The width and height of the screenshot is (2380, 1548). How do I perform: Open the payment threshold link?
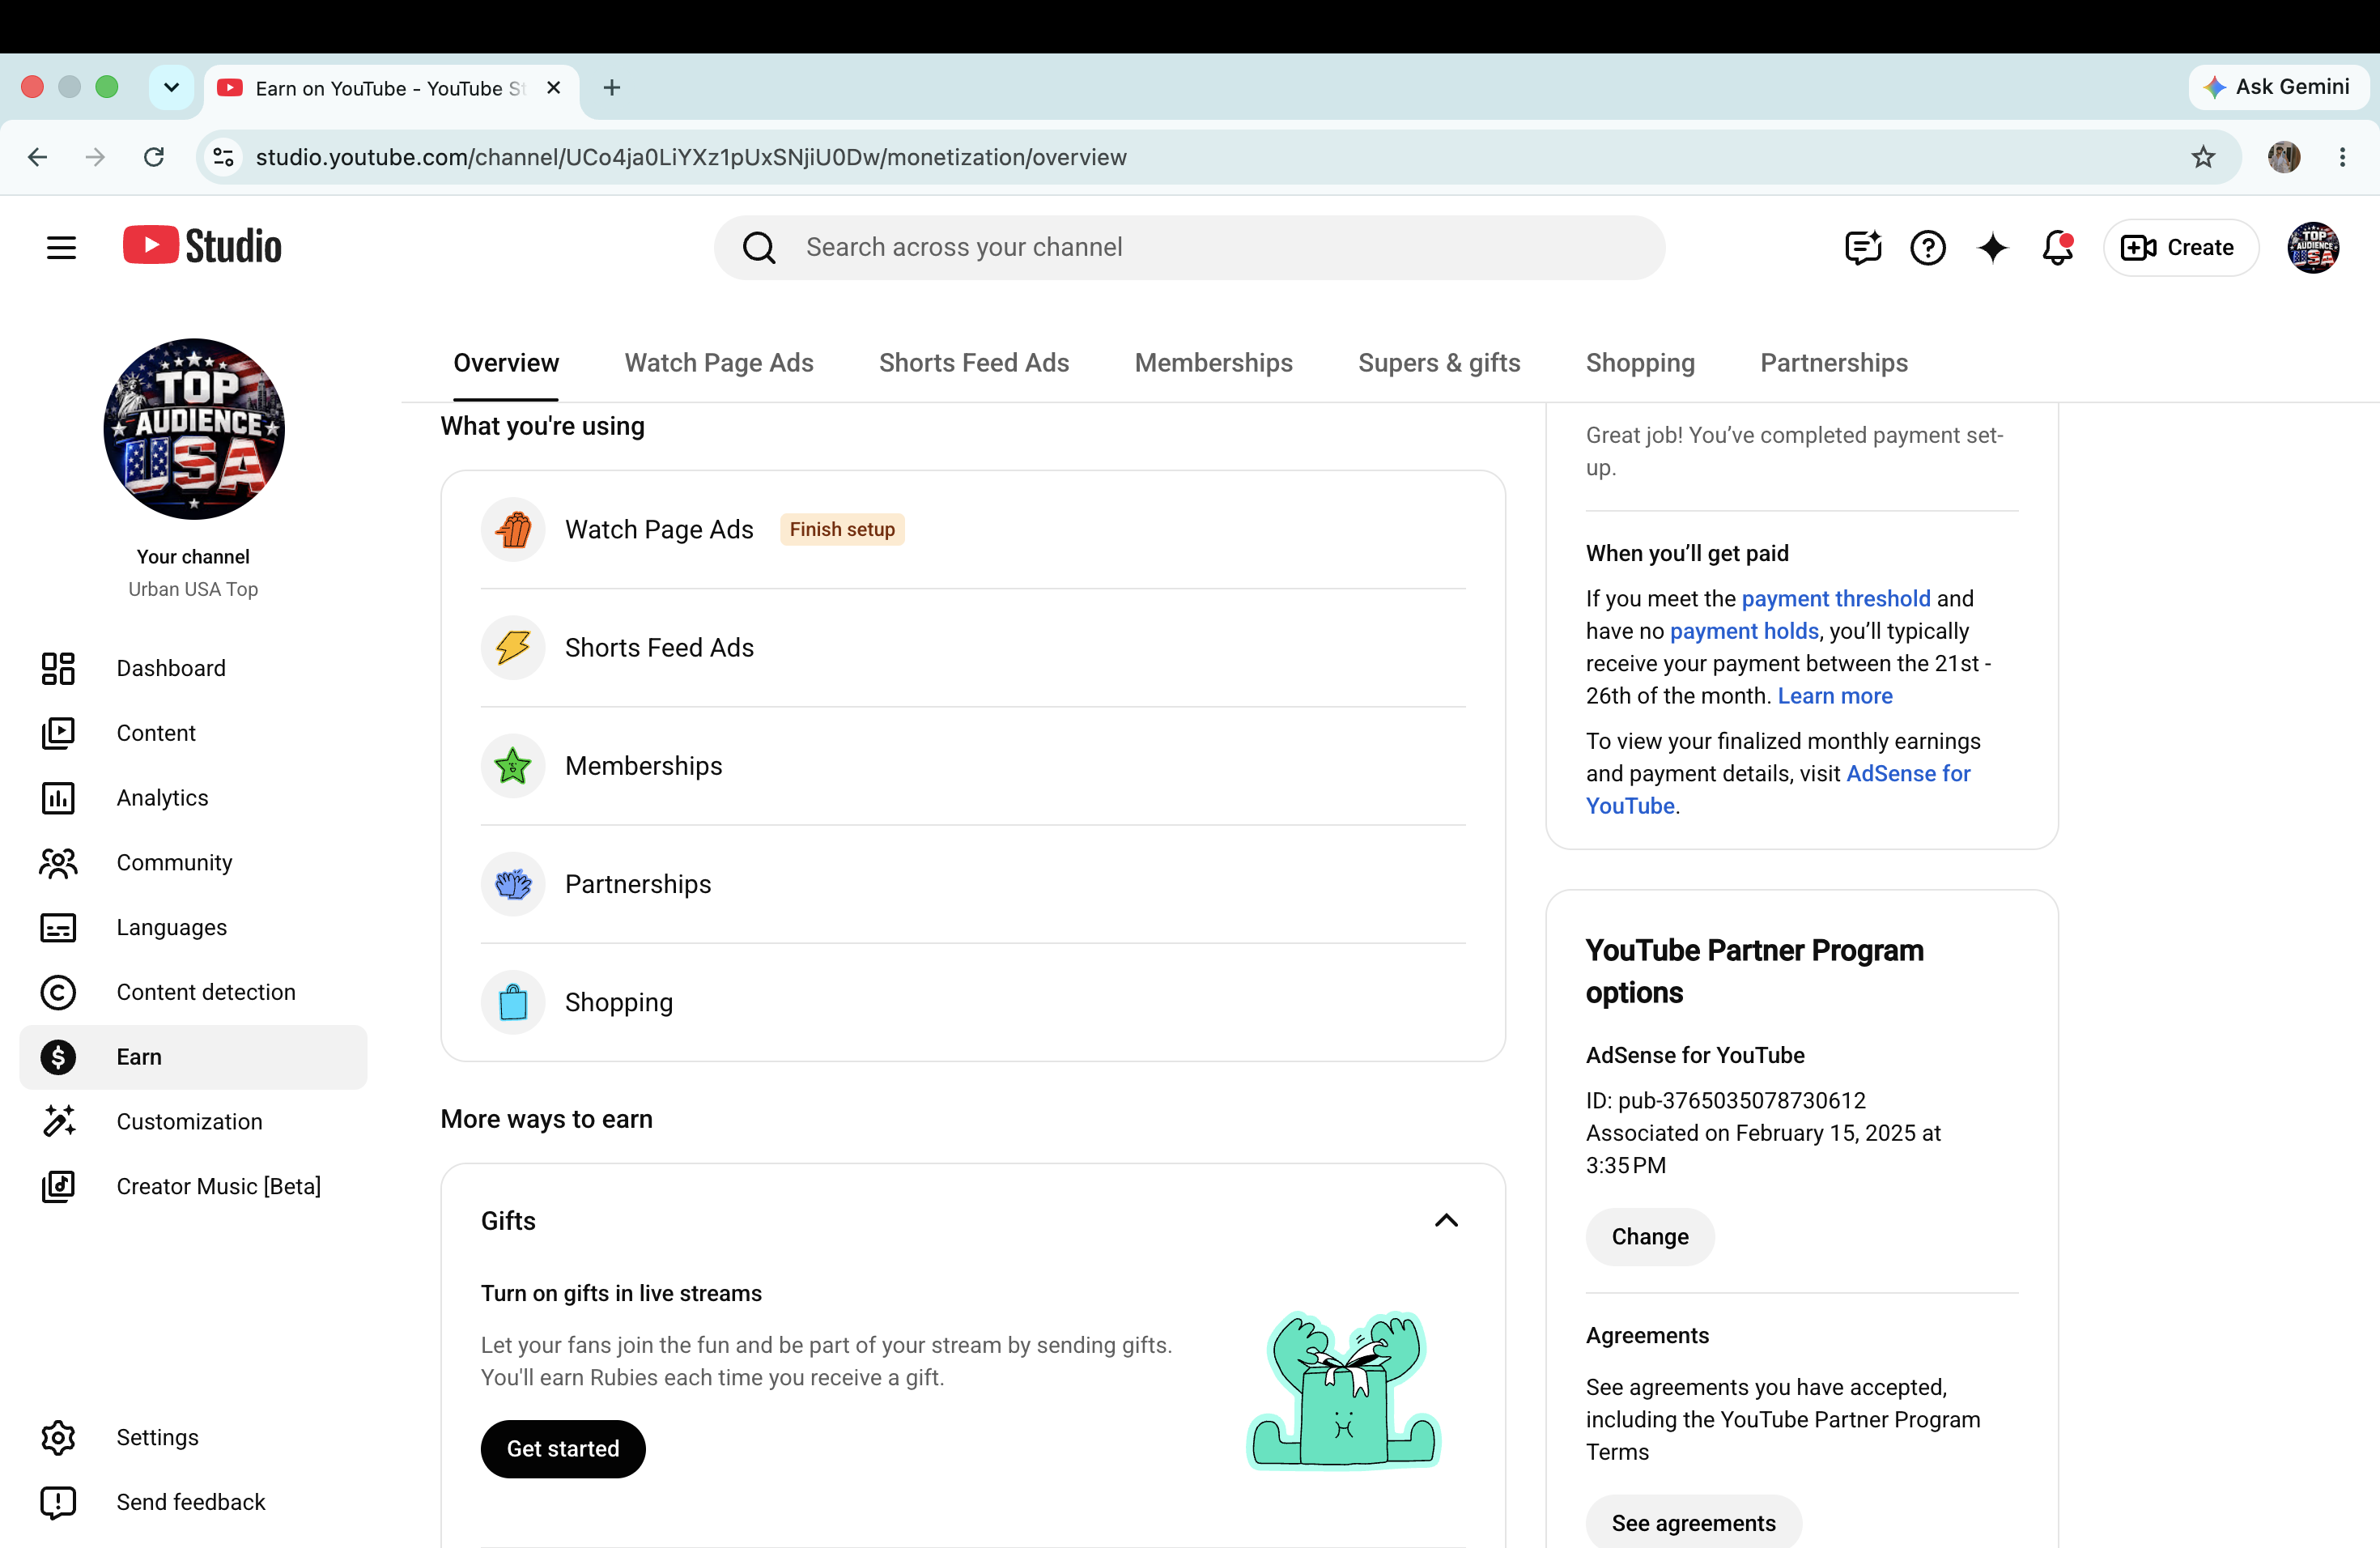point(1836,598)
